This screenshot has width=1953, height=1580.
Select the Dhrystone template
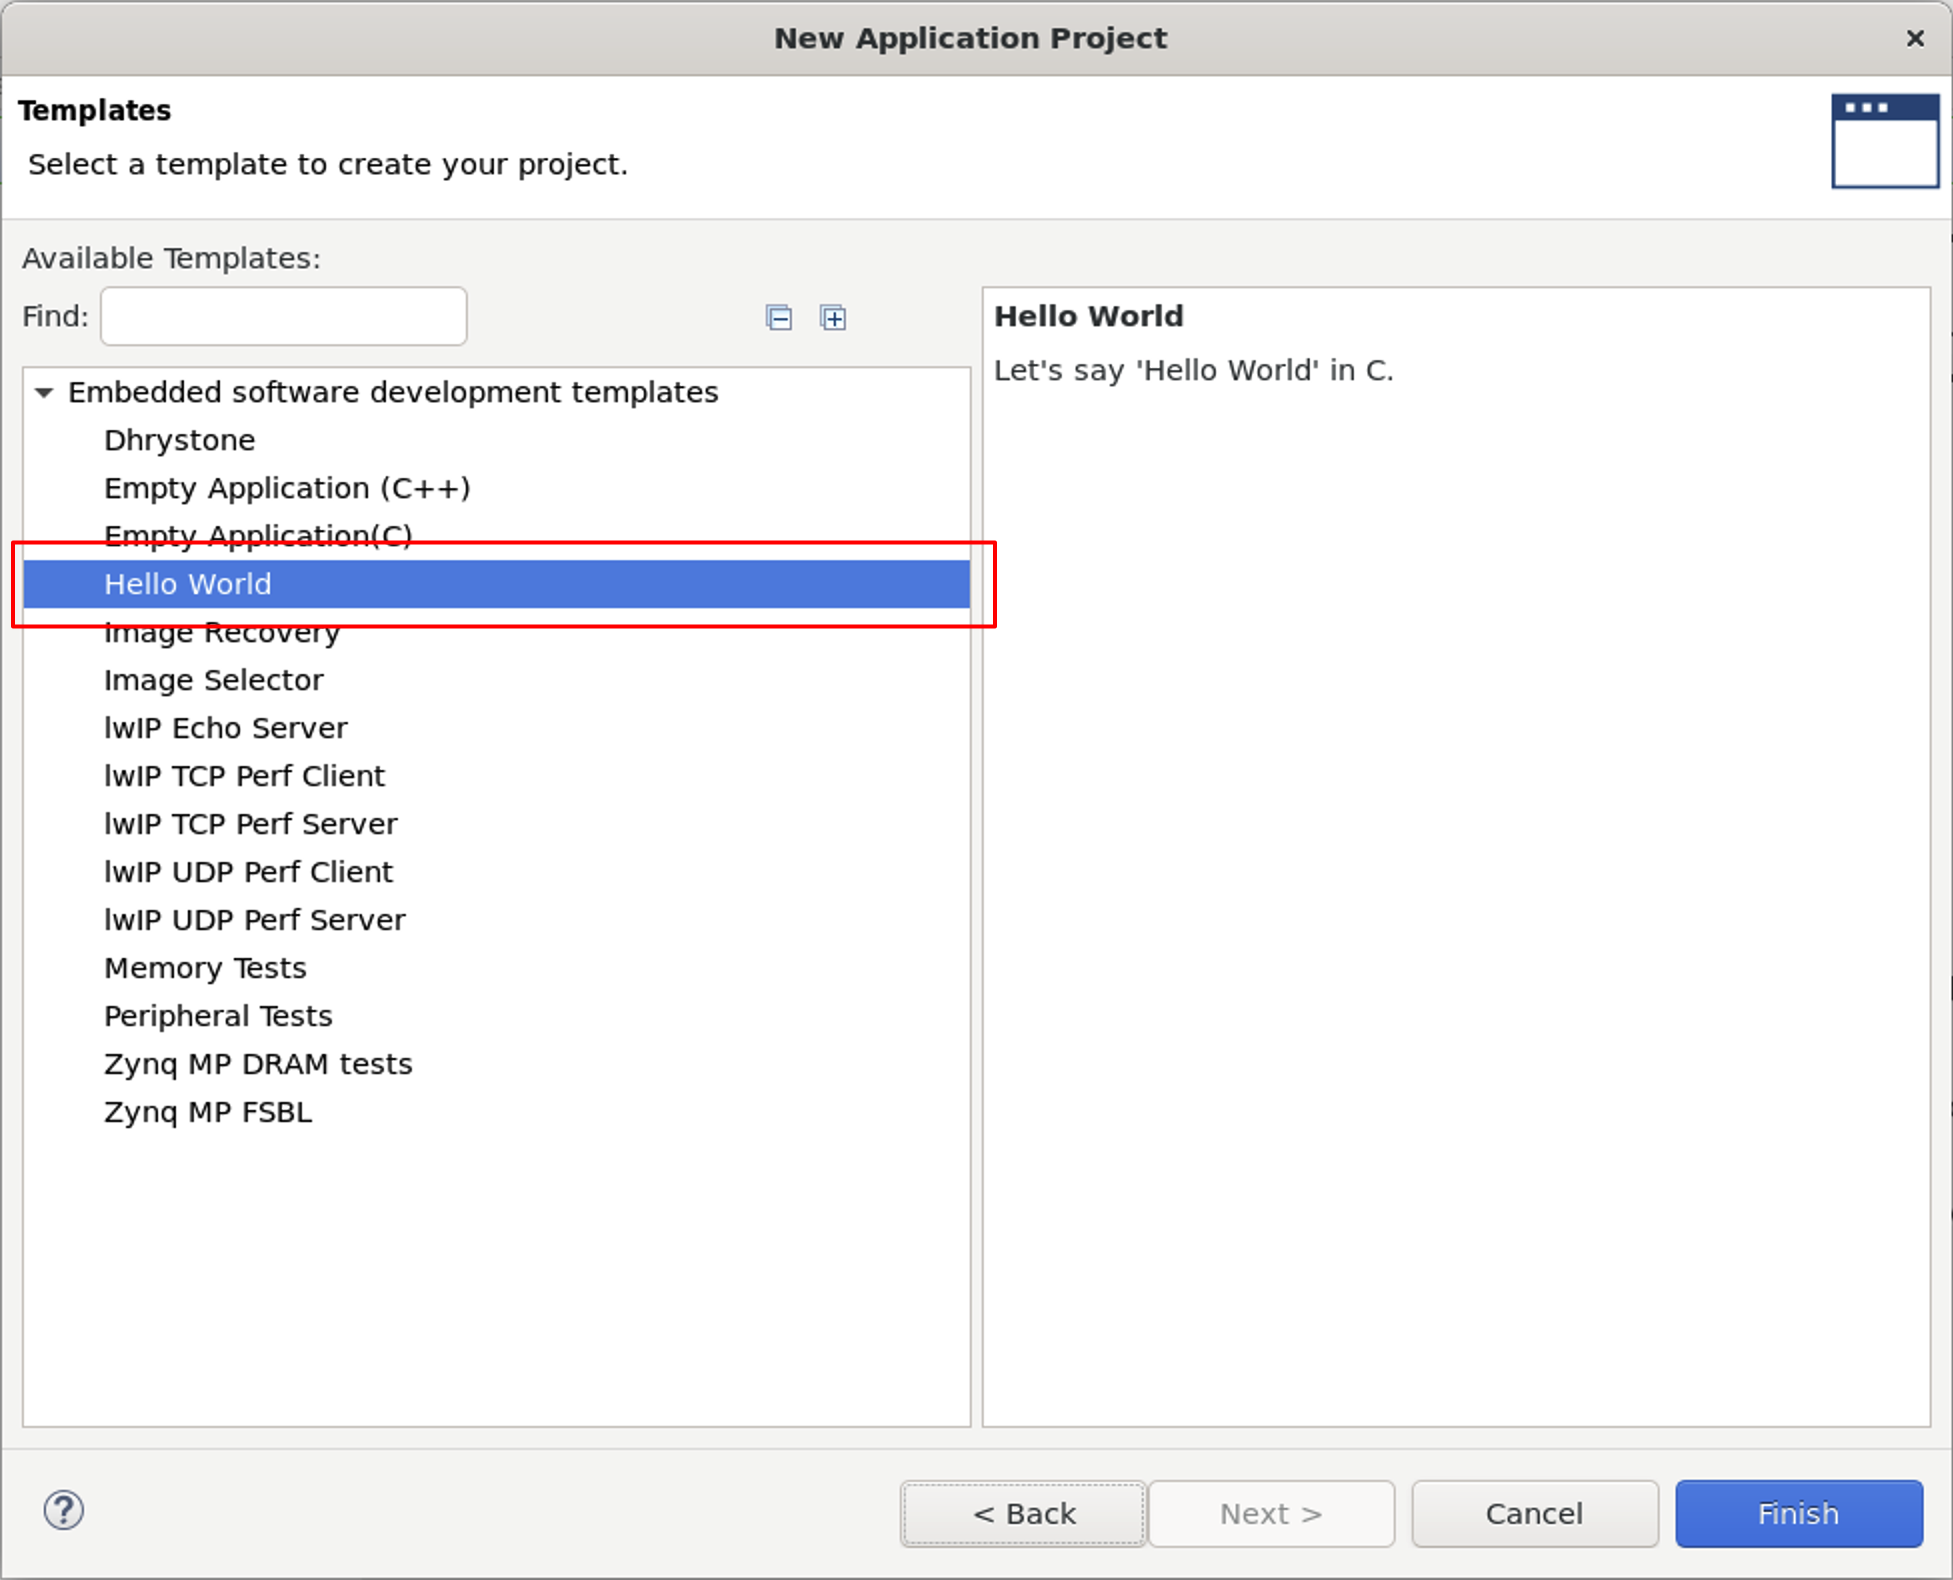click(x=180, y=440)
